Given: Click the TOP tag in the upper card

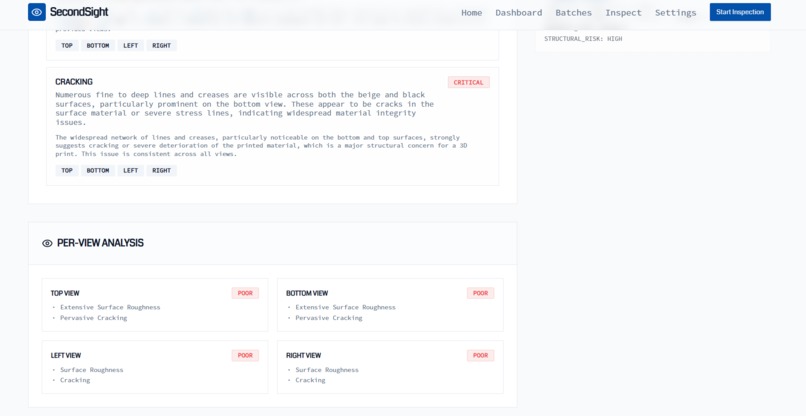Looking at the screenshot, I should coord(67,45).
